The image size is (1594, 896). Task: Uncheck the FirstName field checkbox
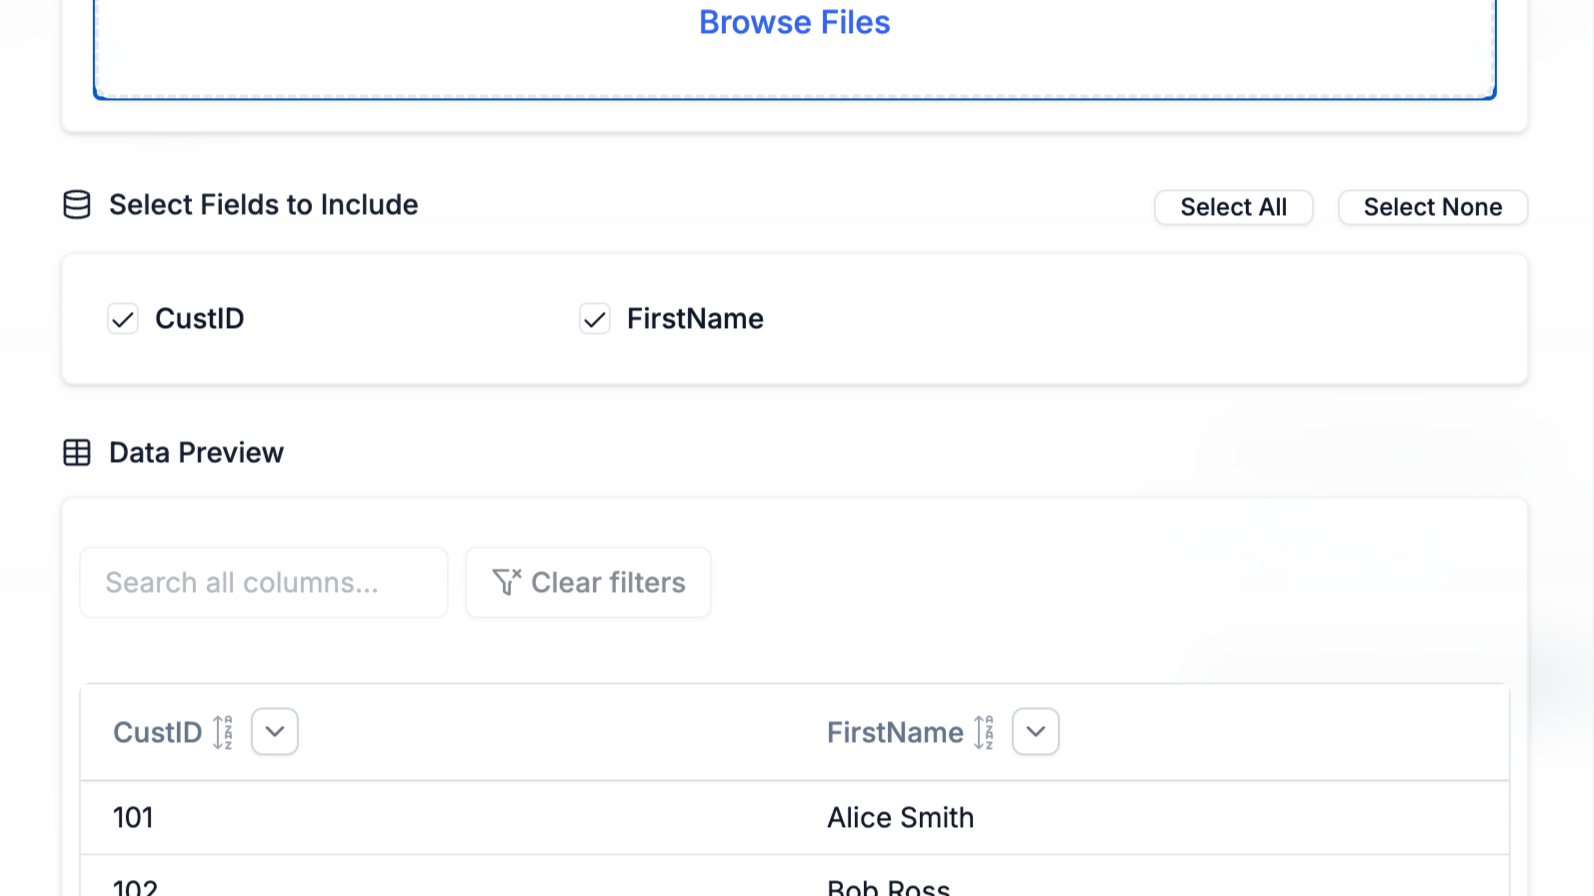pos(595,319)
